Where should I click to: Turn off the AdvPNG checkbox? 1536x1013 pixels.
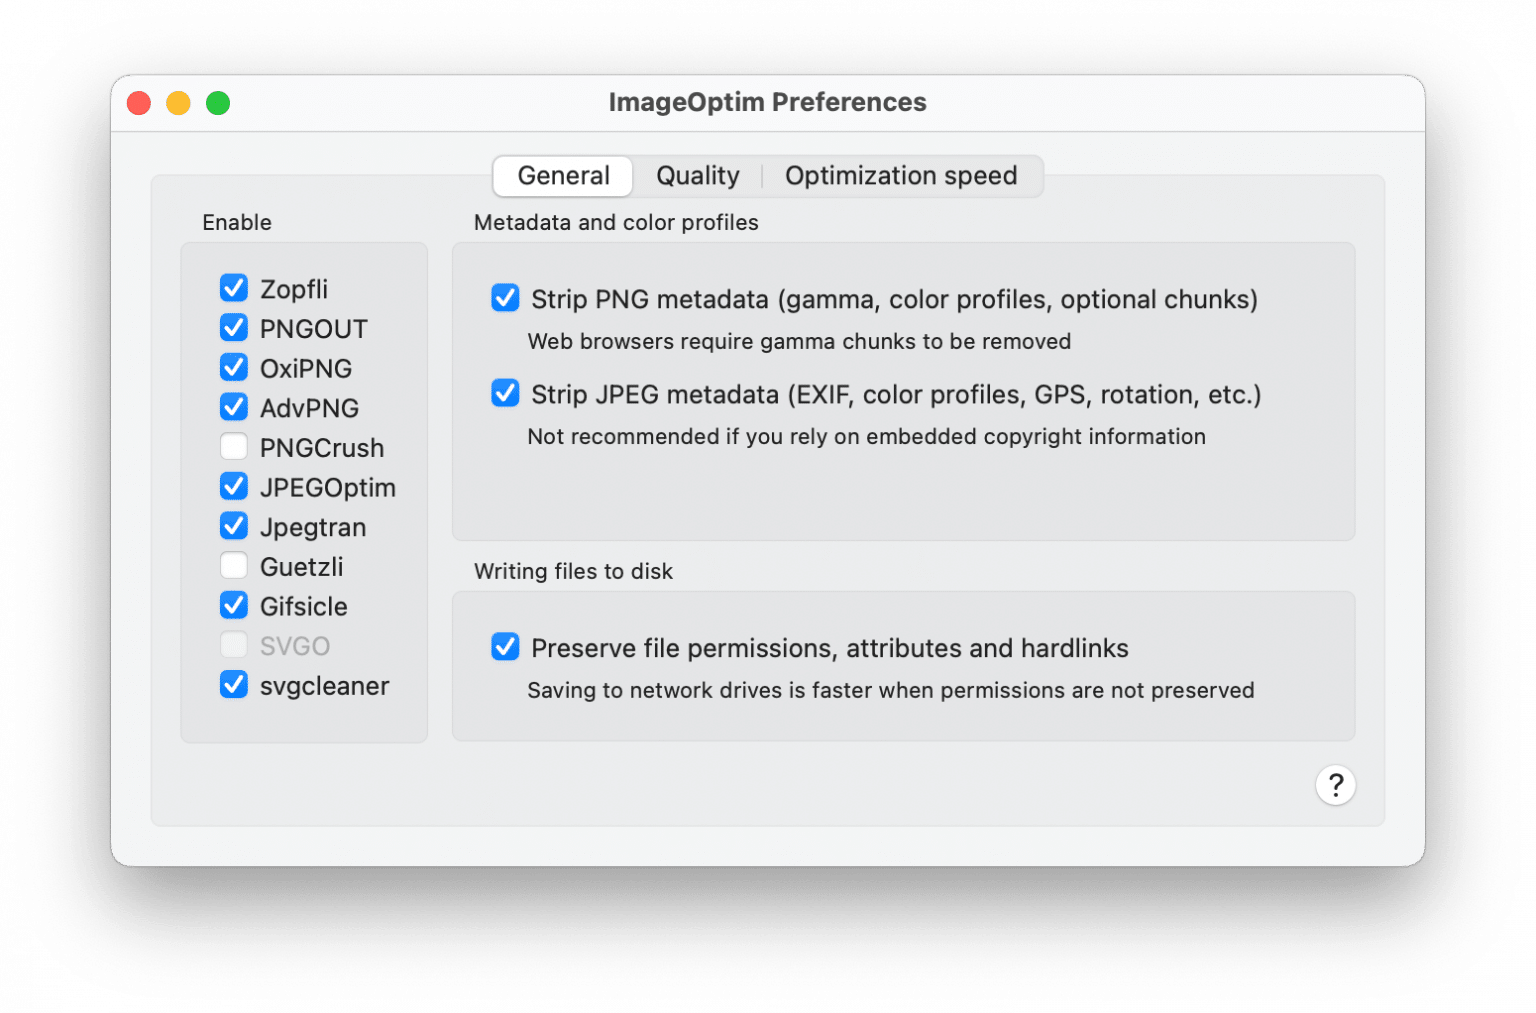(x=234, y=407)
